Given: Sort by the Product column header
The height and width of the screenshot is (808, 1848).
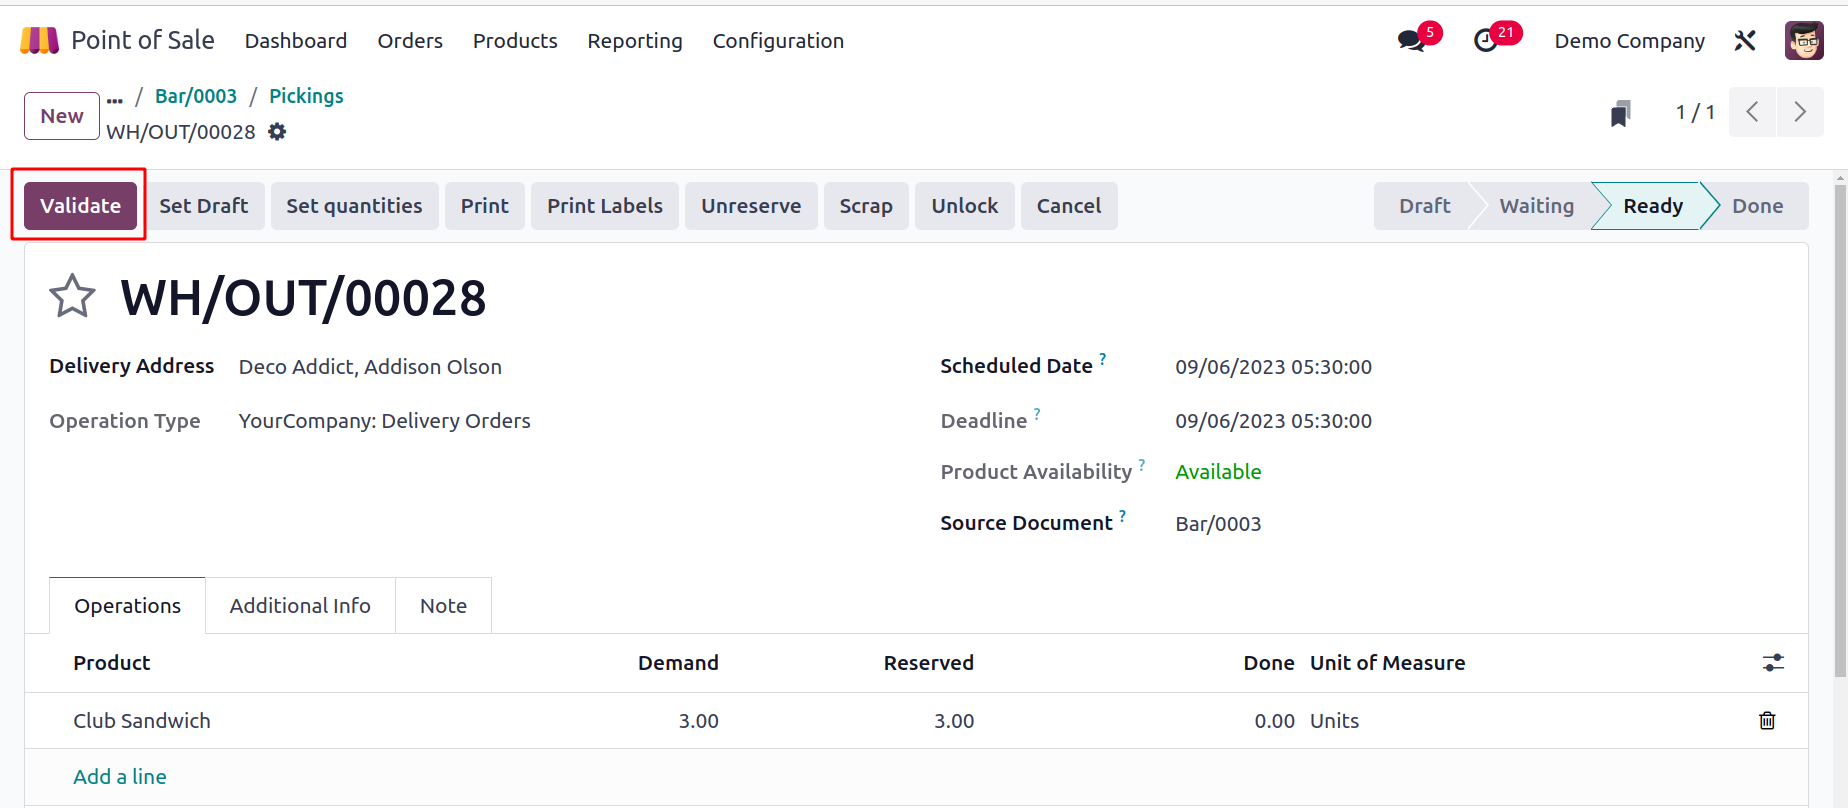Looking at the screenshot, I should (112, 663).
